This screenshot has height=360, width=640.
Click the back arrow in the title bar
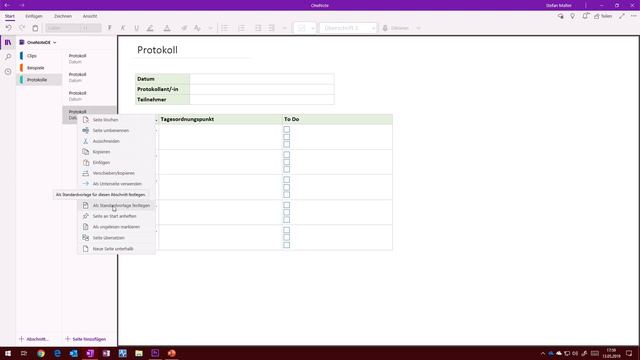pos(7,5)
